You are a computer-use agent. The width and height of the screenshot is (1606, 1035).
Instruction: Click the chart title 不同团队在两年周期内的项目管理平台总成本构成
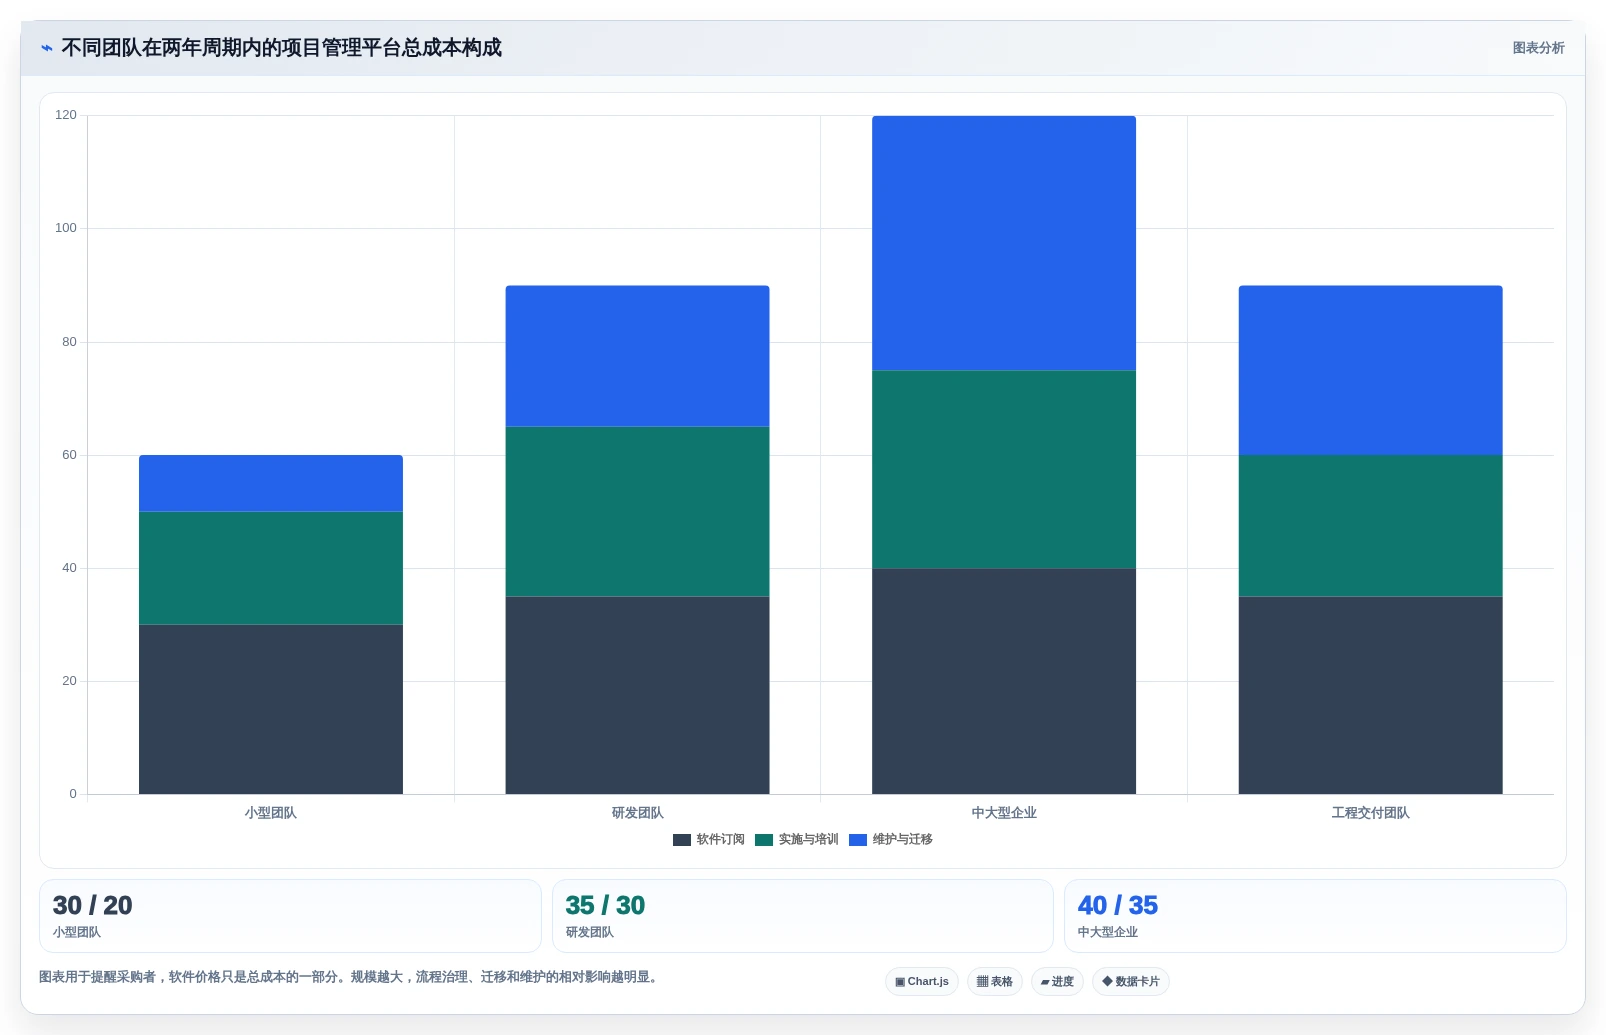281,48
